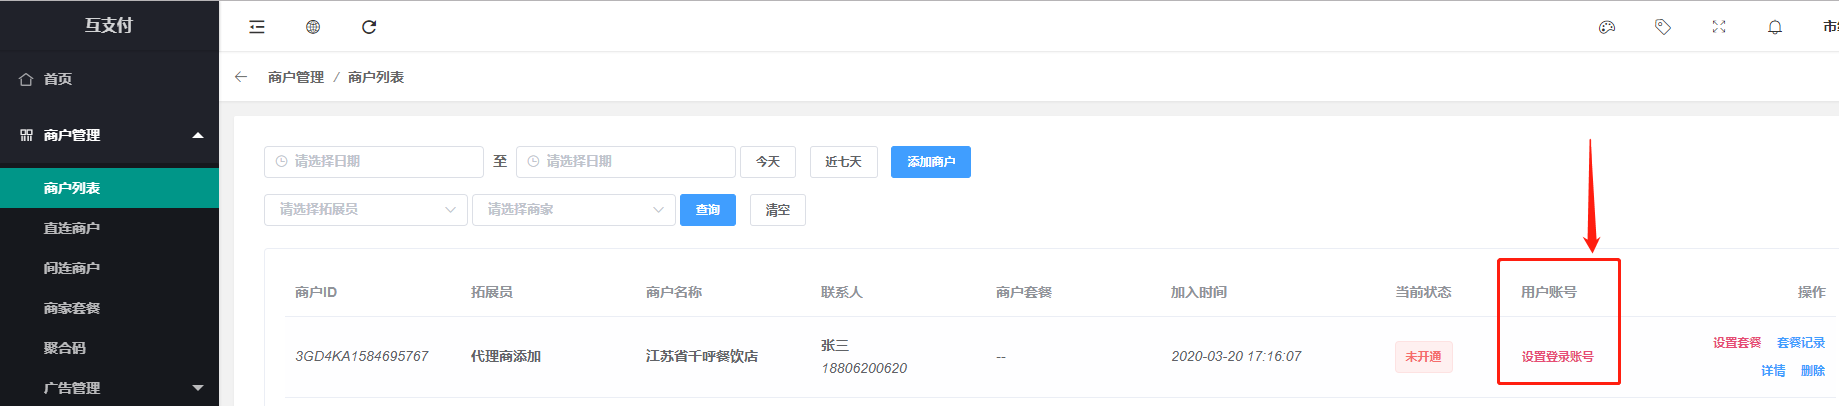Image resolution: width=1839 pixels, height=406 pixels.
Task: Click the 商户管理 breadcrumb
Action: (x=296, y=77)
